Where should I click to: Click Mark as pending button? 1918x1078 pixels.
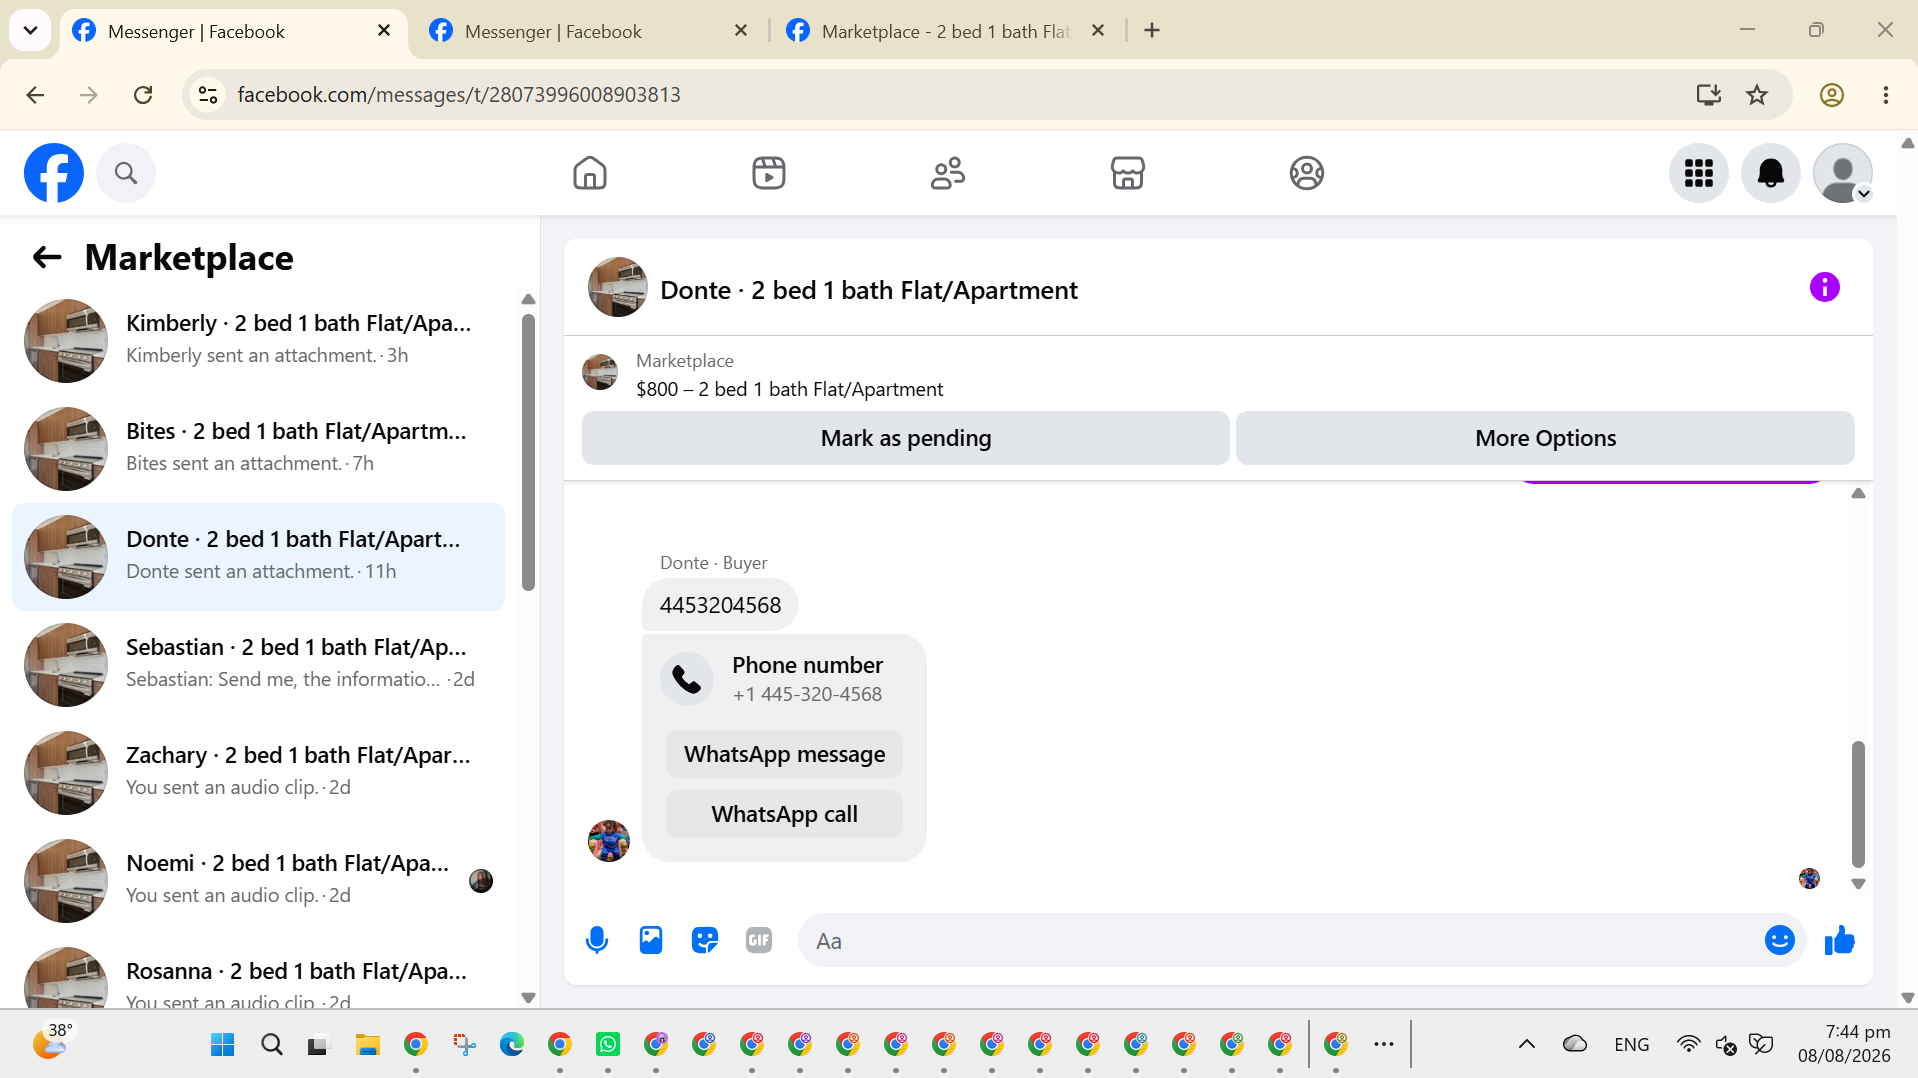tap(906, 438)
